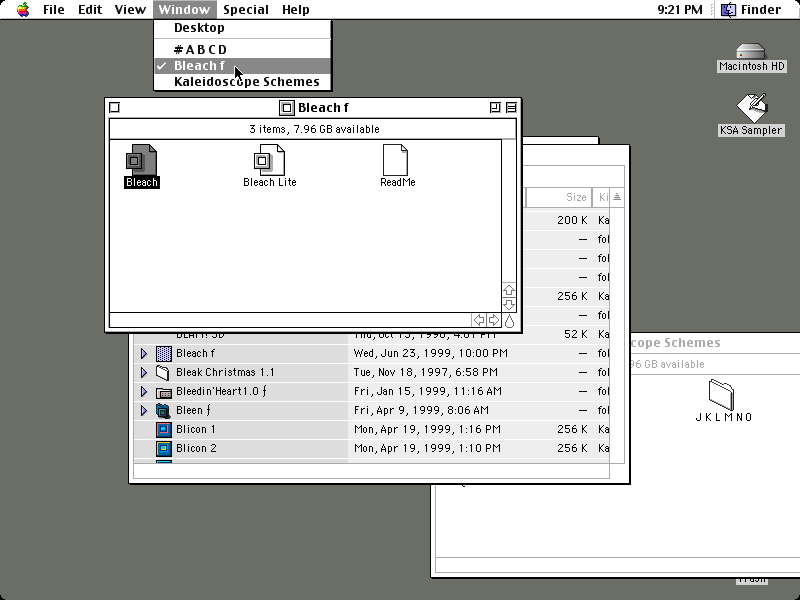Sort the list by the Size column
The height and width of the screenshot is (600, 800).
(559, 197)
